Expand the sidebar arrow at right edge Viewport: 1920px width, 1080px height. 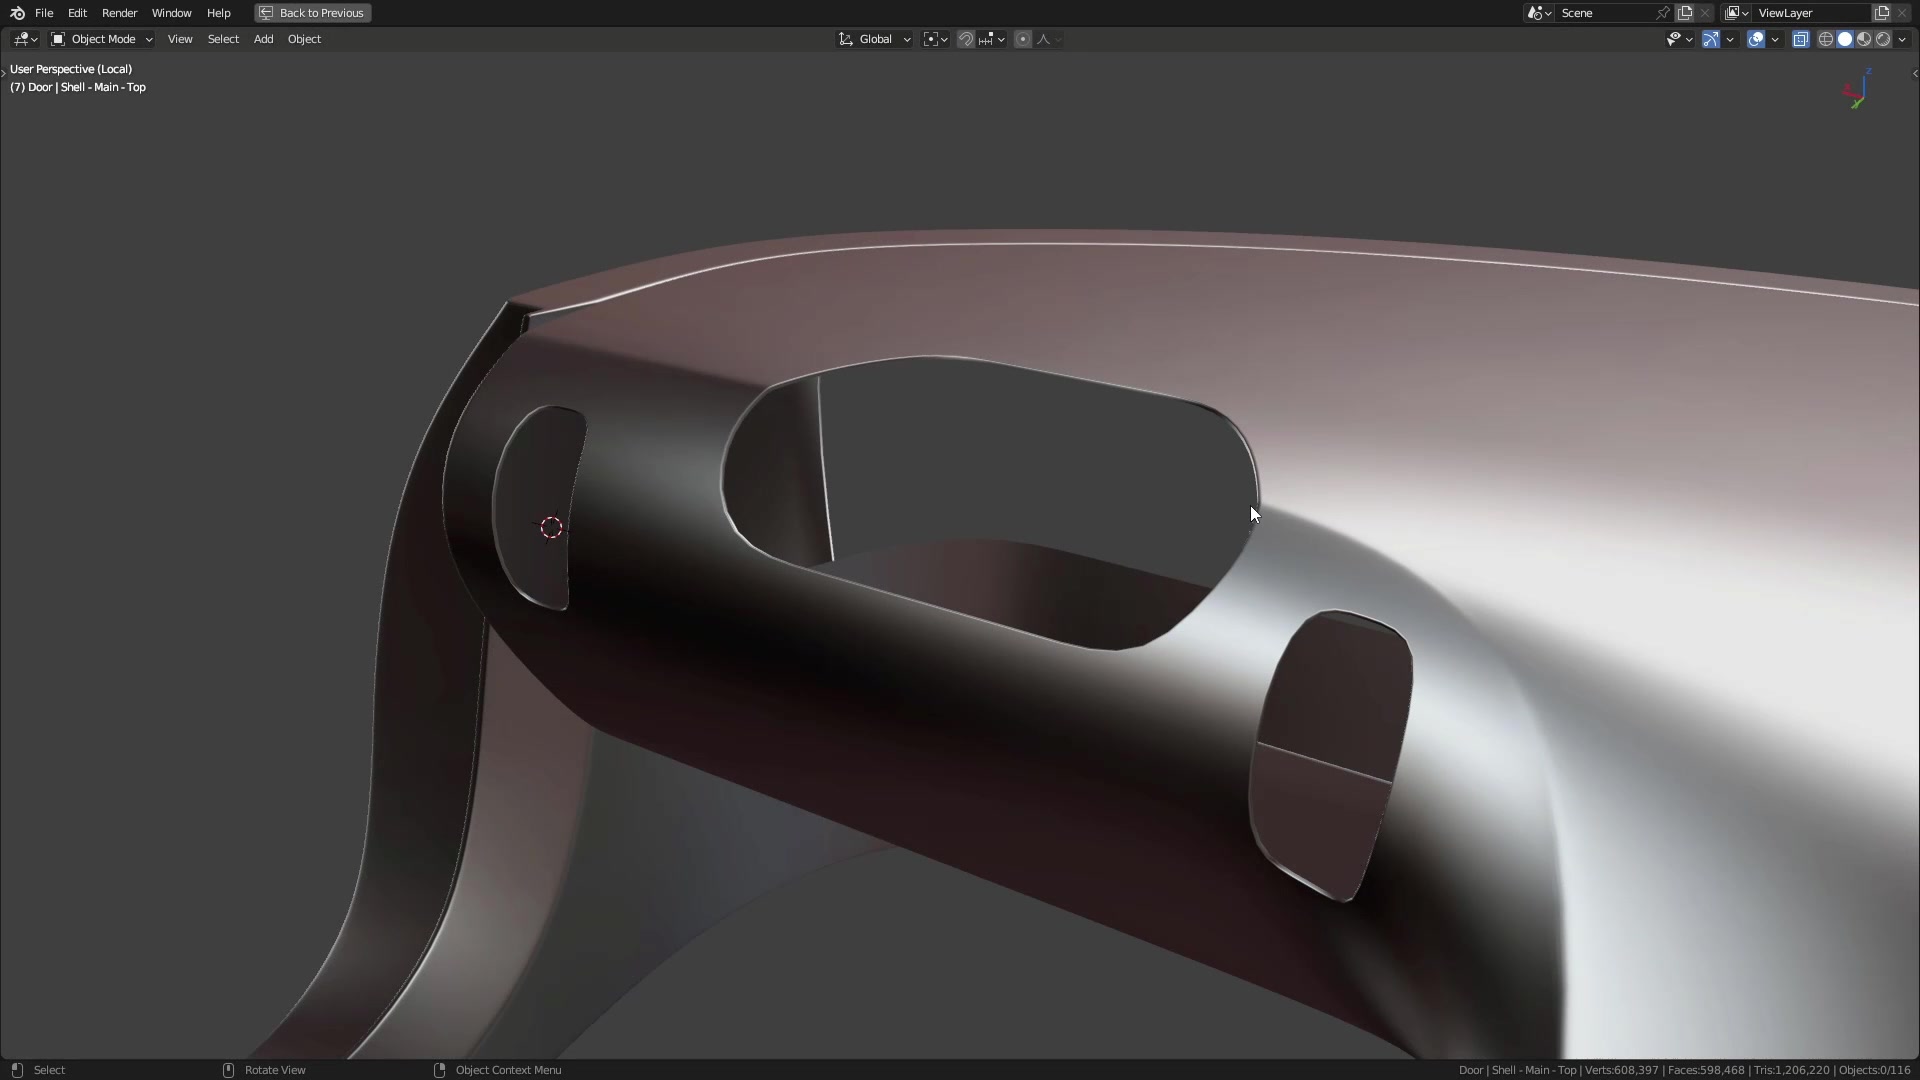[x=1914, y=73]
